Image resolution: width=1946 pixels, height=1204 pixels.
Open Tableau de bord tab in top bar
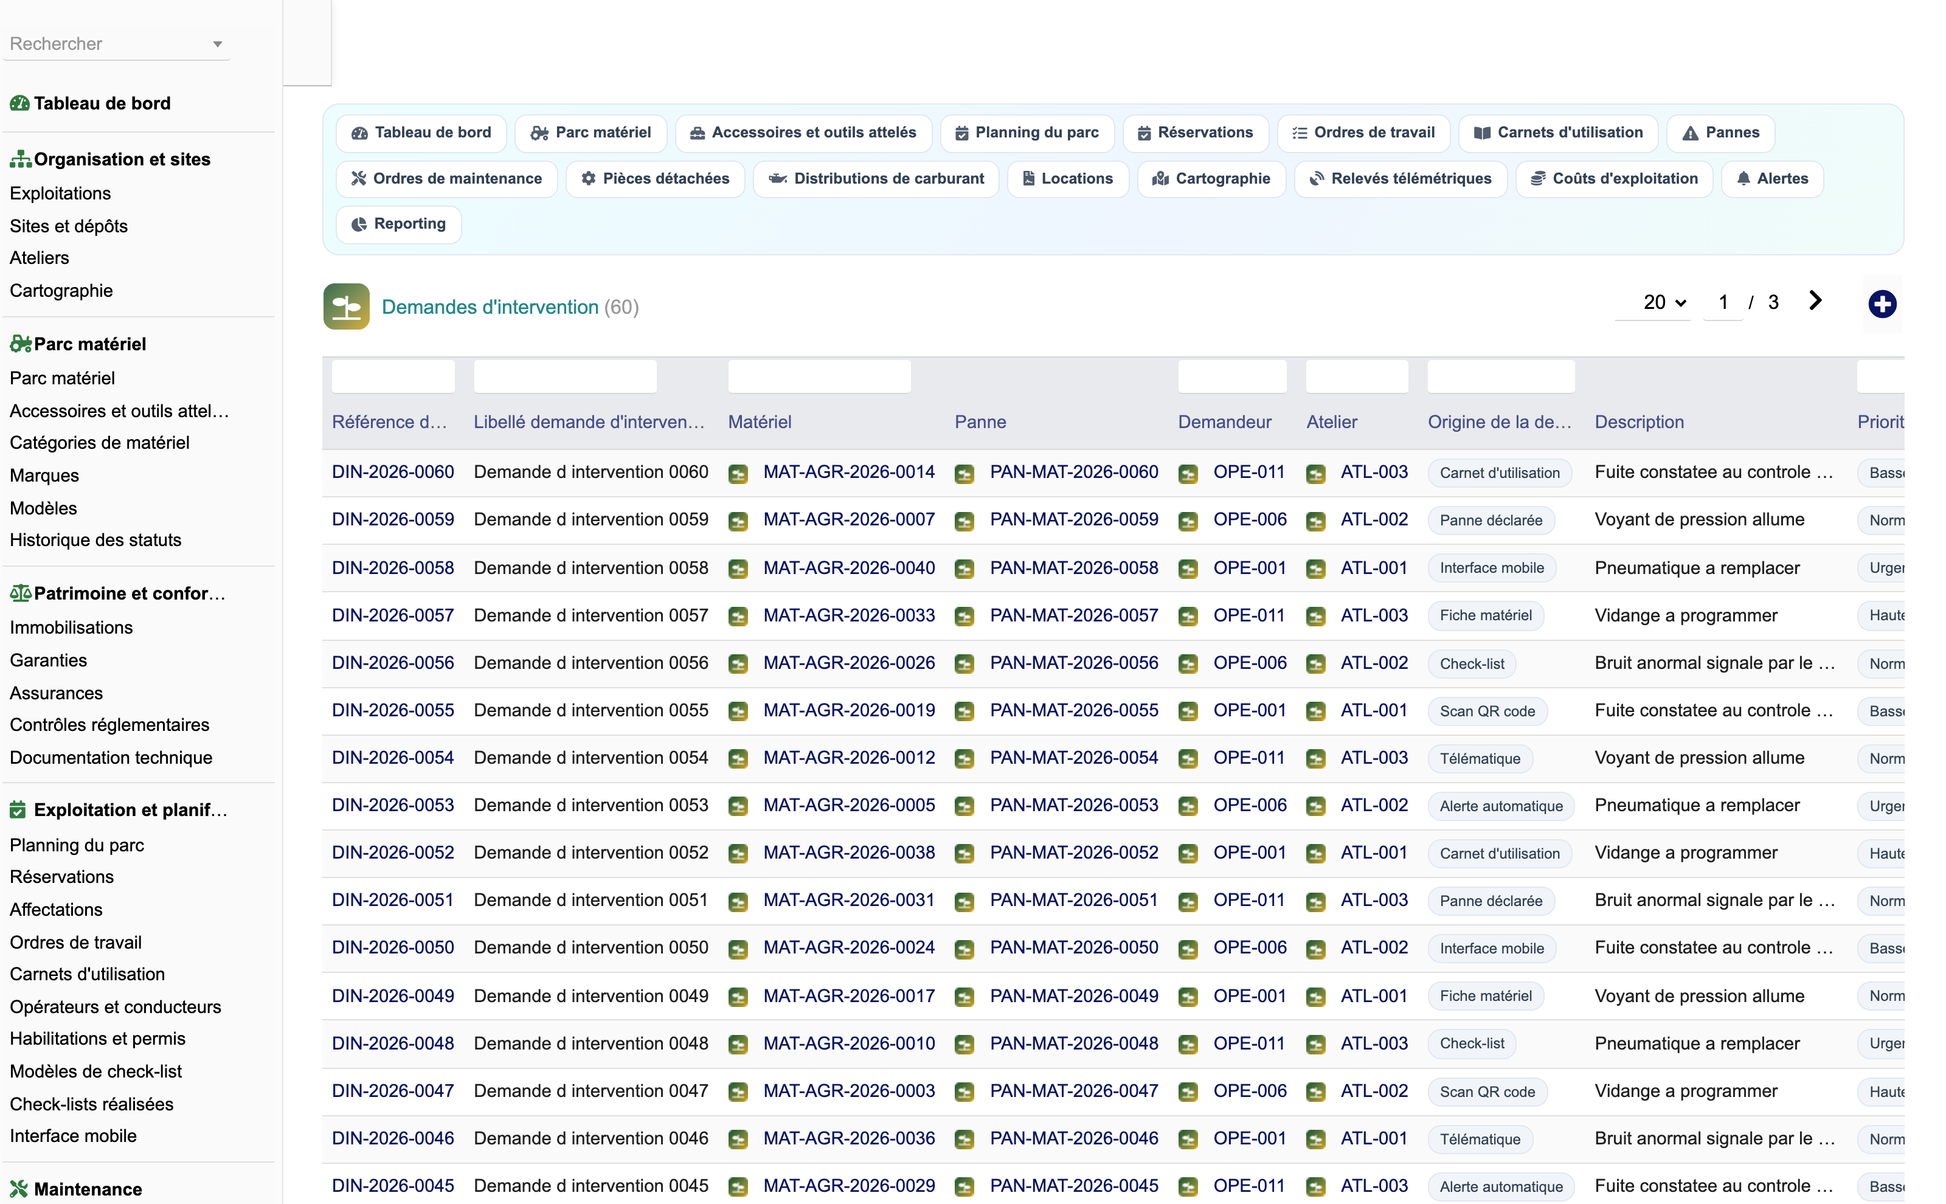click(421, 132)
